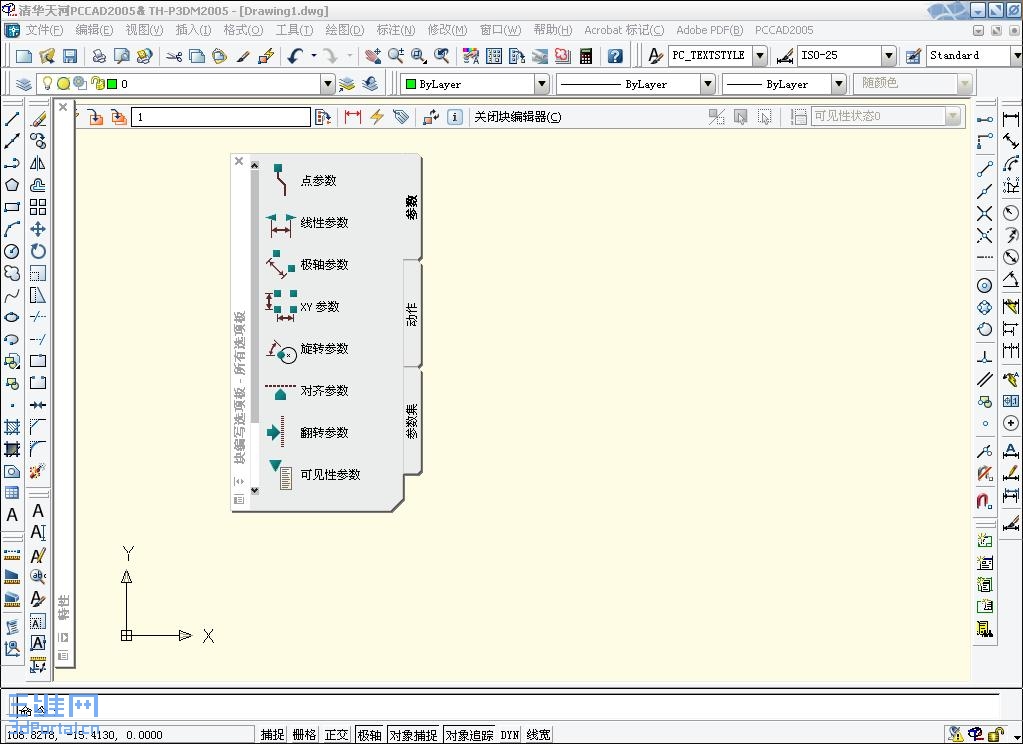Image resolution: width=1023 pixels, height=744 pixels.
Task: Toggle Snap (捕捉) in status bar
Action: [272, 735]
